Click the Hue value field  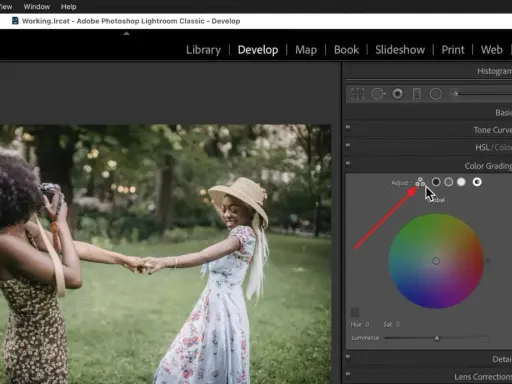pos(367,324)
